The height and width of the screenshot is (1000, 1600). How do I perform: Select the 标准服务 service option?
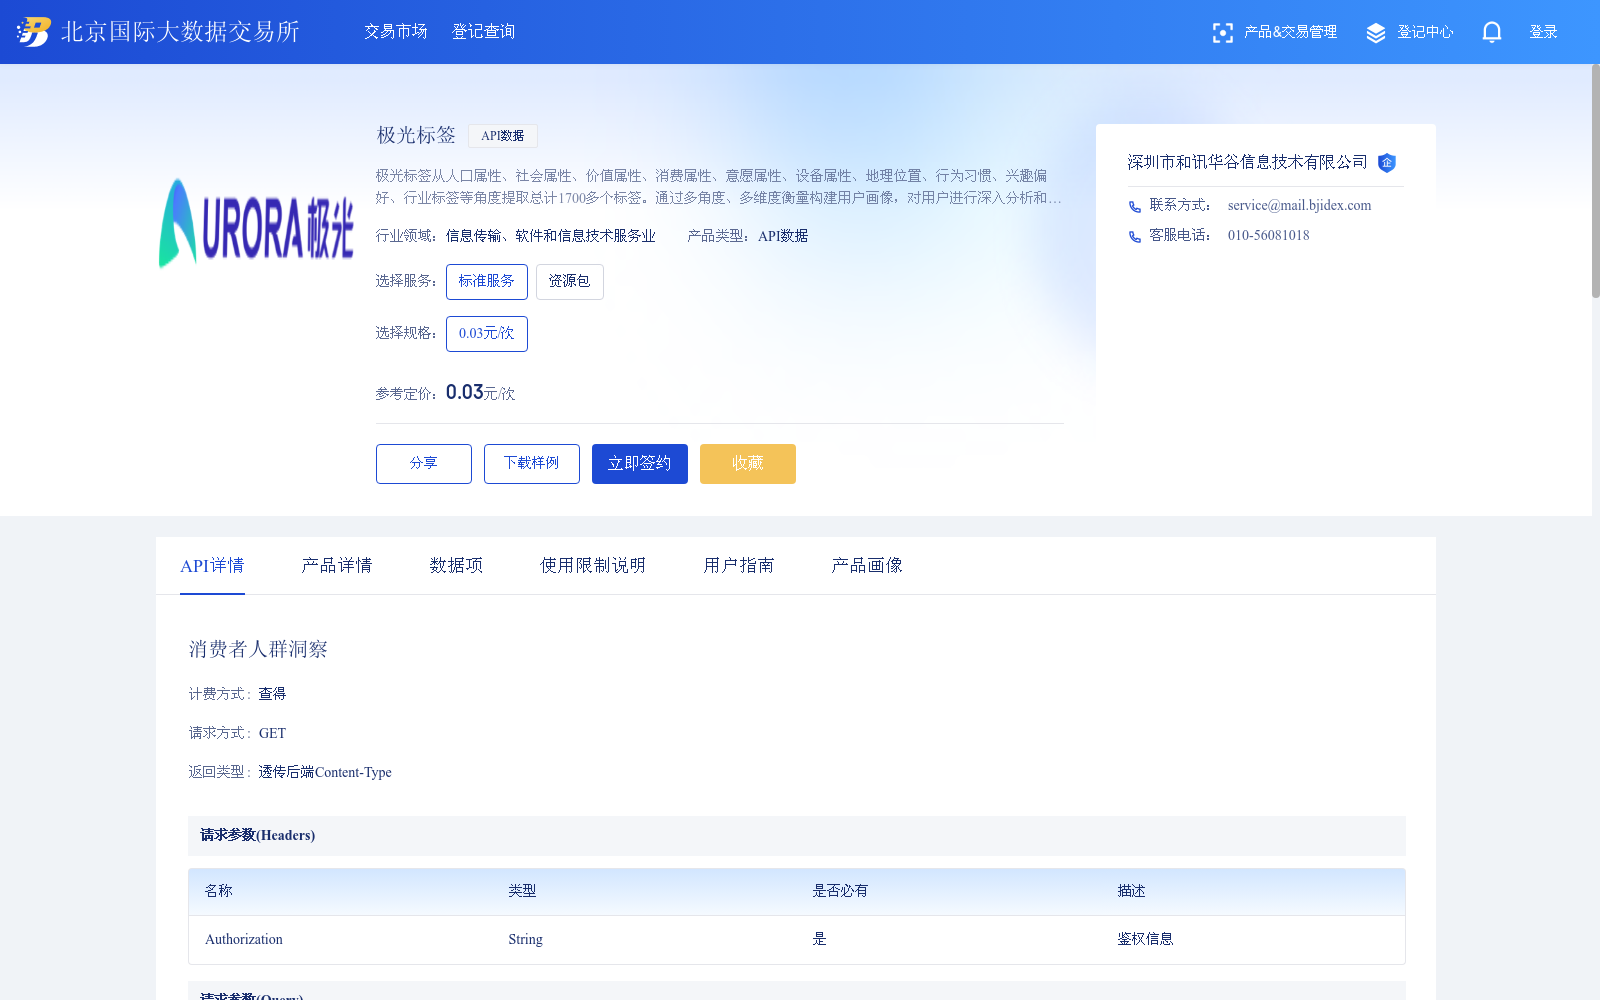click(x=486, y=281)
